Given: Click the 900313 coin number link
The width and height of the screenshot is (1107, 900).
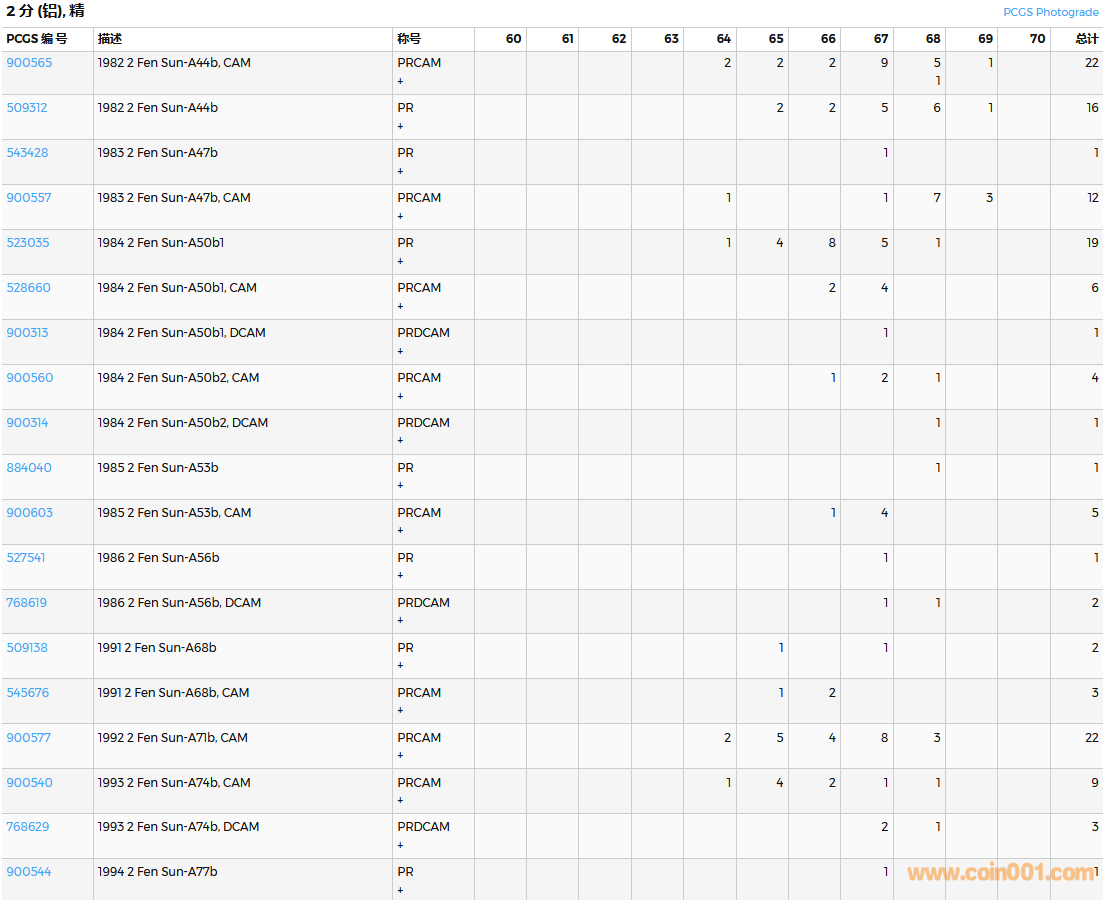Looking at the screenshot, I should pos(27,332).
